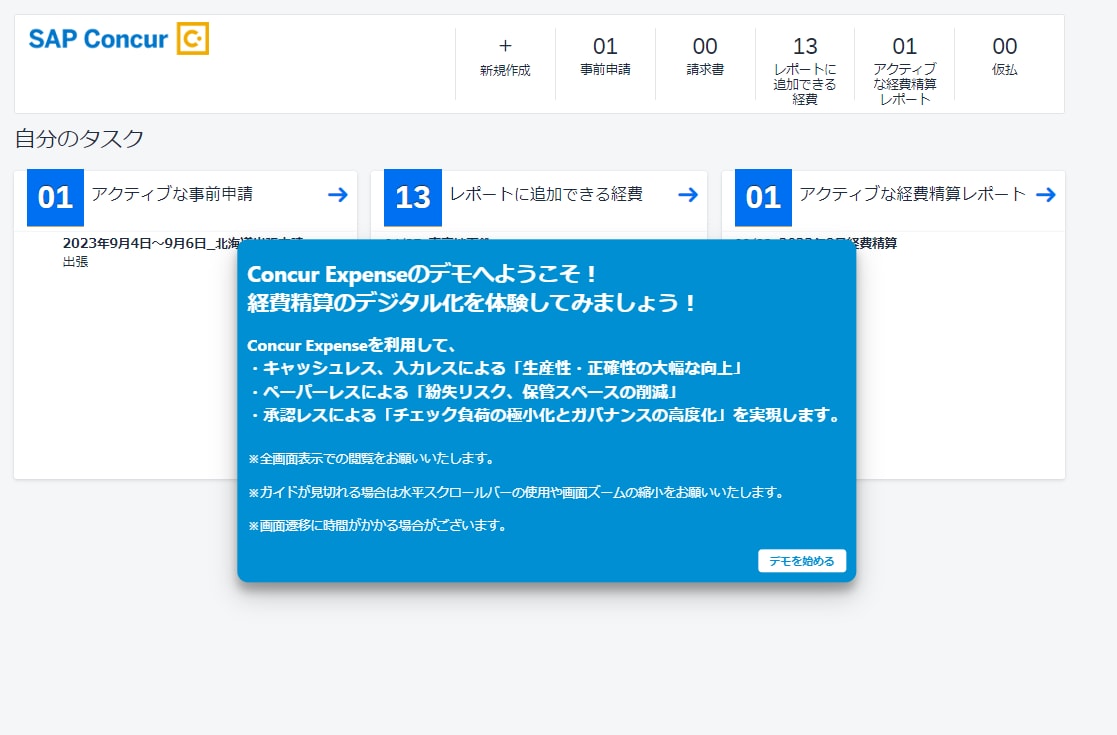Click the ※画面遷移に時間がかかる note
The width and height of the screenshot is (1117, 735).
coord(378,526)
